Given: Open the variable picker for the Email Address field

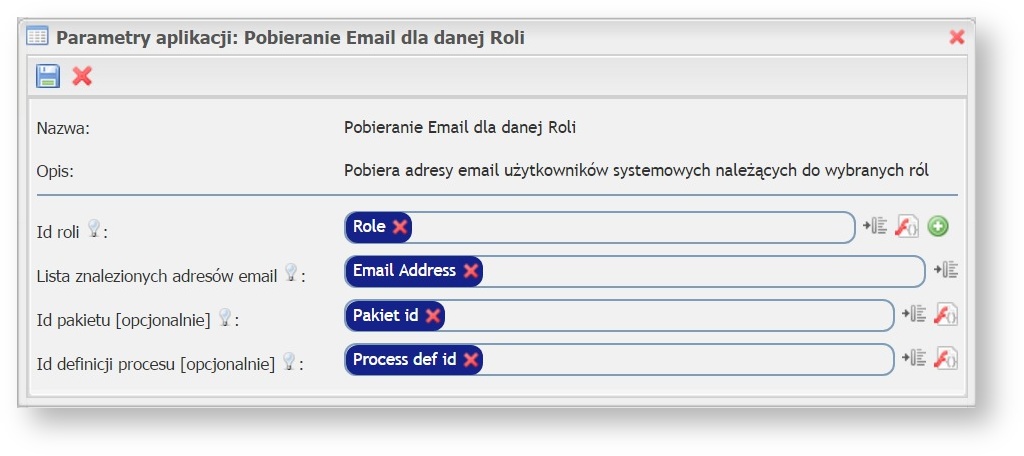Looking at the screenshot, I should 946,270.
